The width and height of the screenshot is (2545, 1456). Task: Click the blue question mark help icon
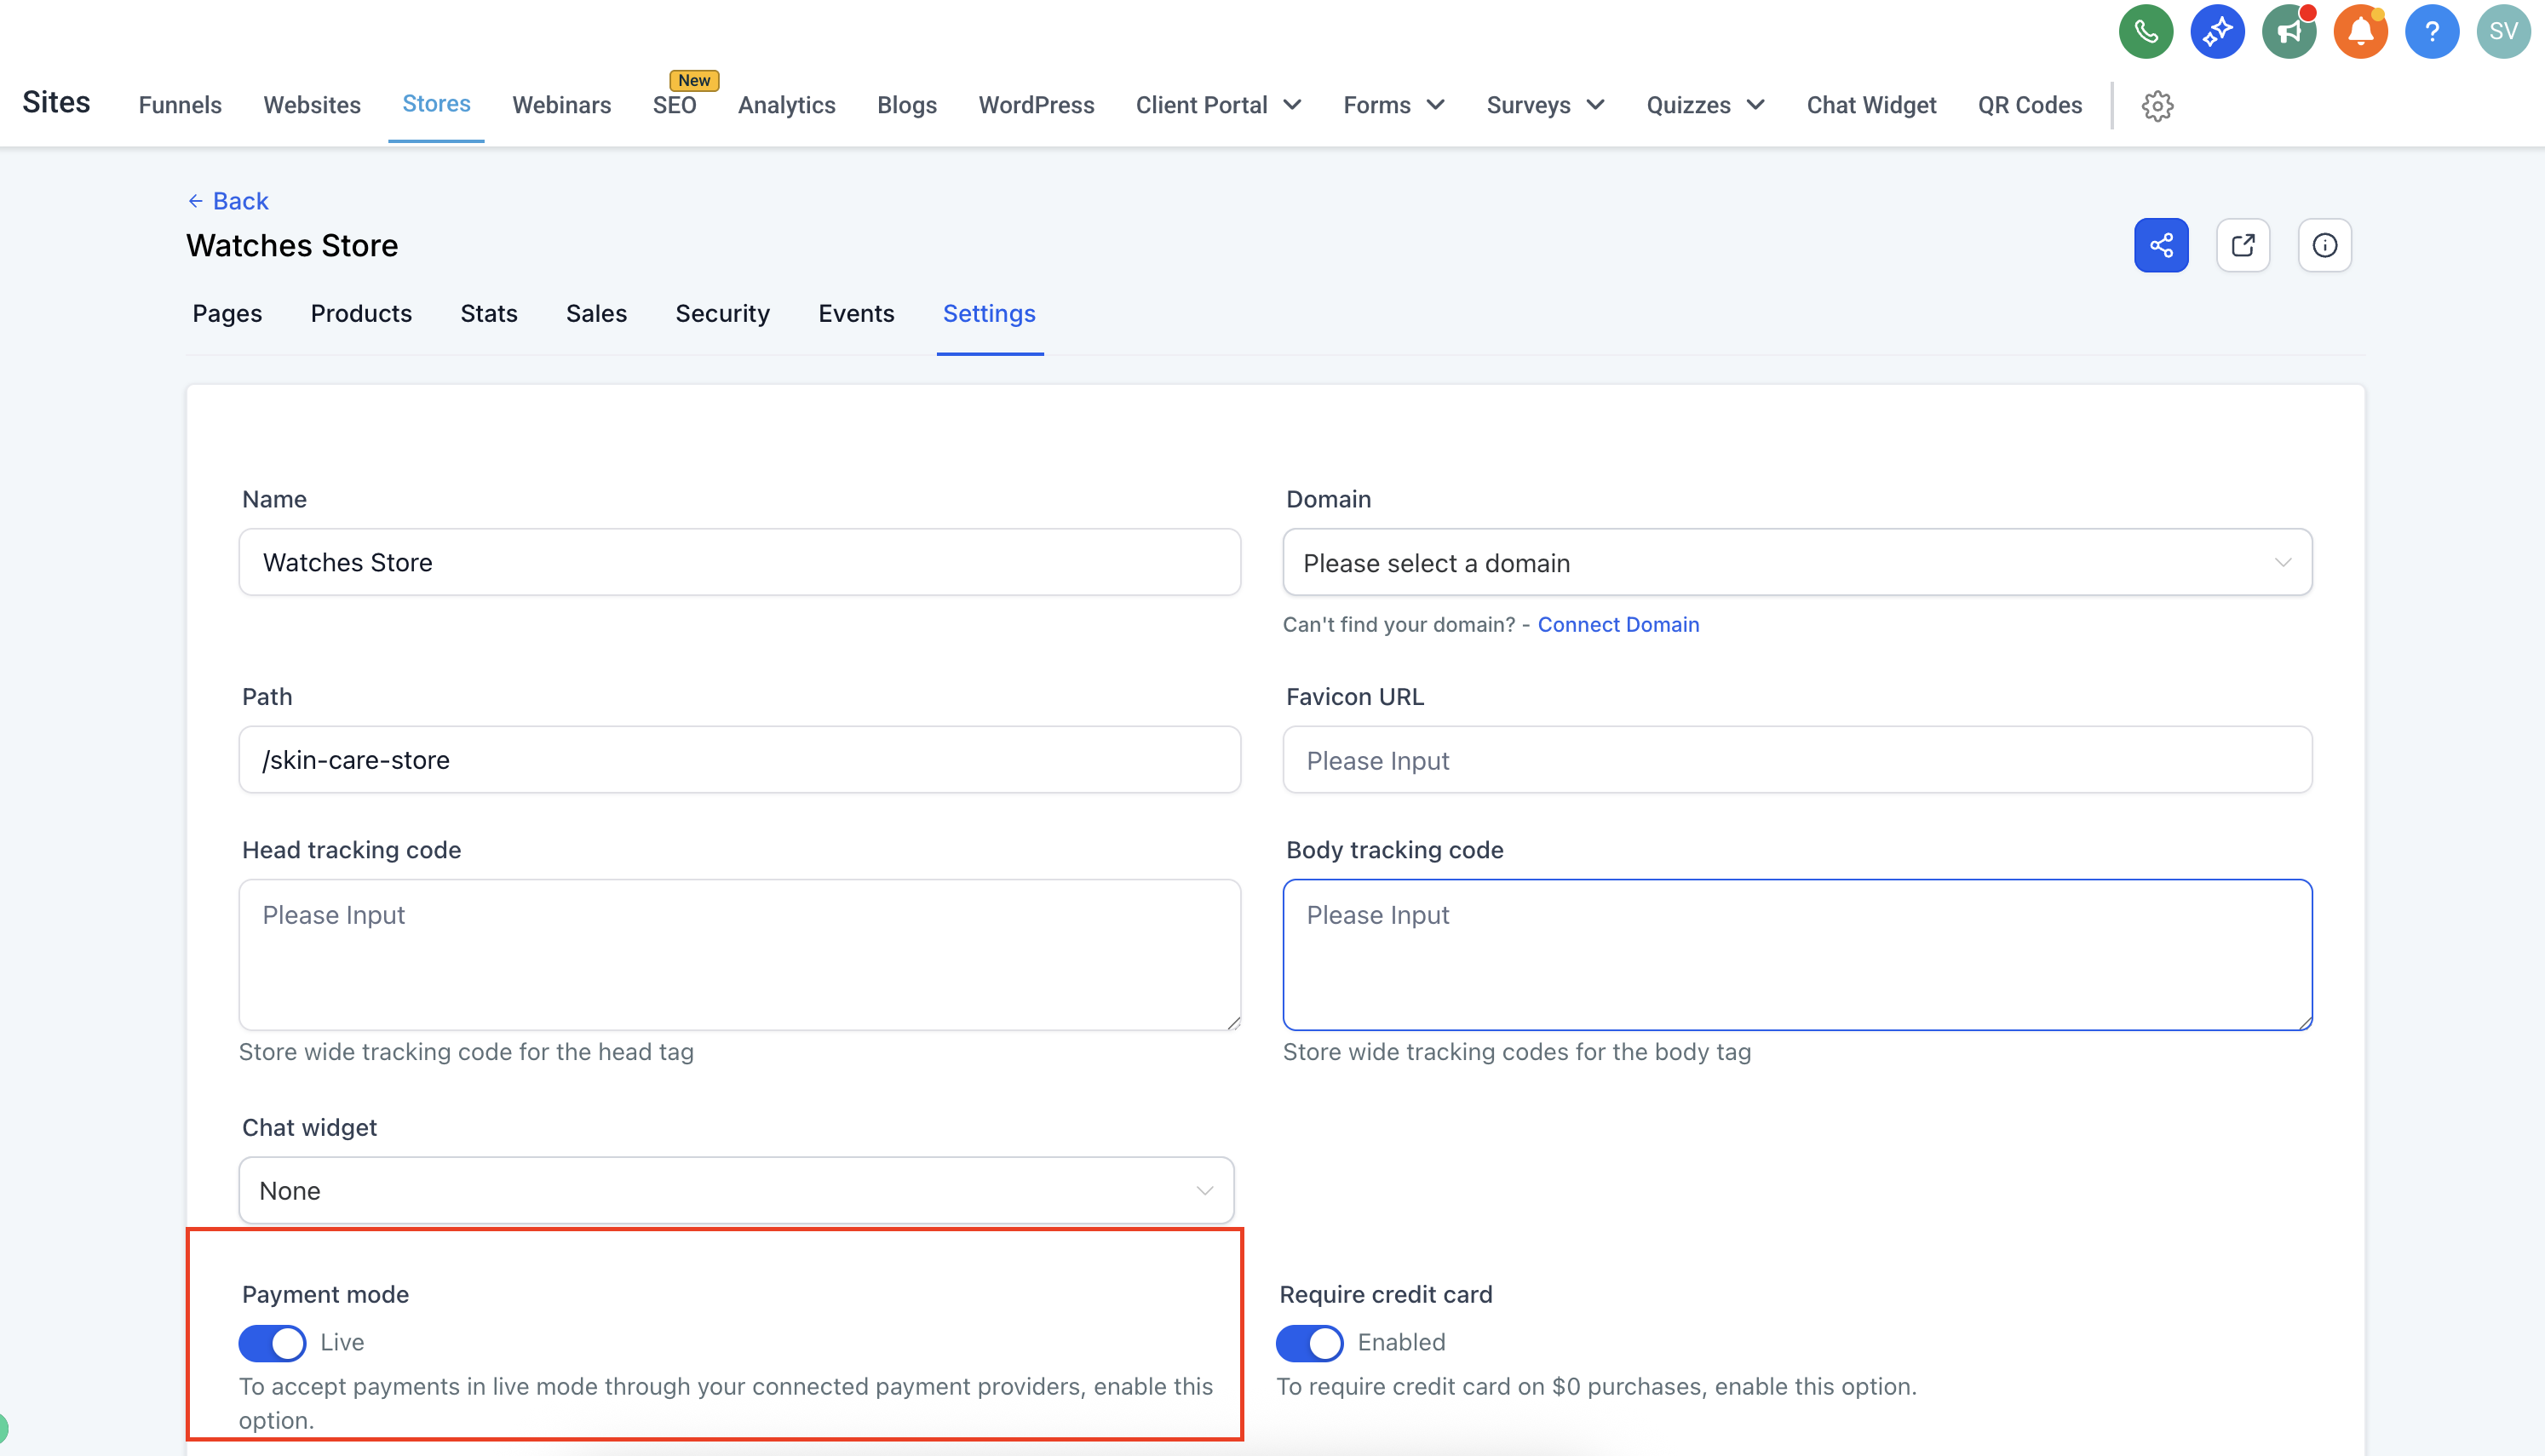(2431, 32)
